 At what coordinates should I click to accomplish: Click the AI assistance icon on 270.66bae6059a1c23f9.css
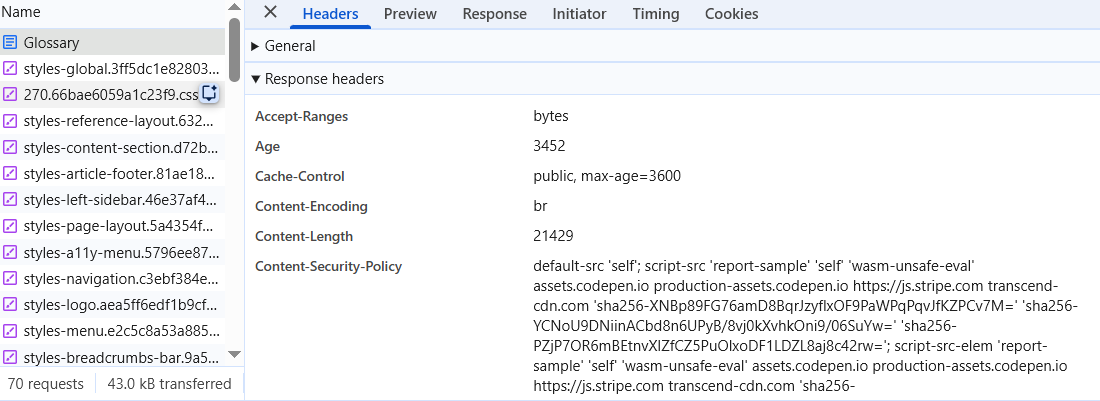pyautogui.click(x=210, y=93)
